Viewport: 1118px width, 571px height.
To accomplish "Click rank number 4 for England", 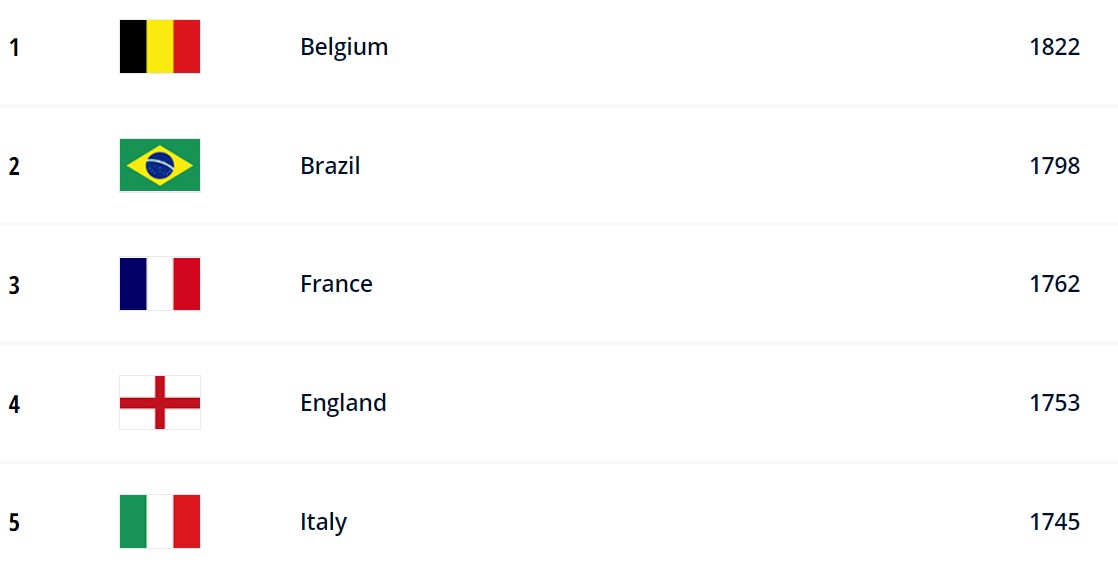I will 14,405.
